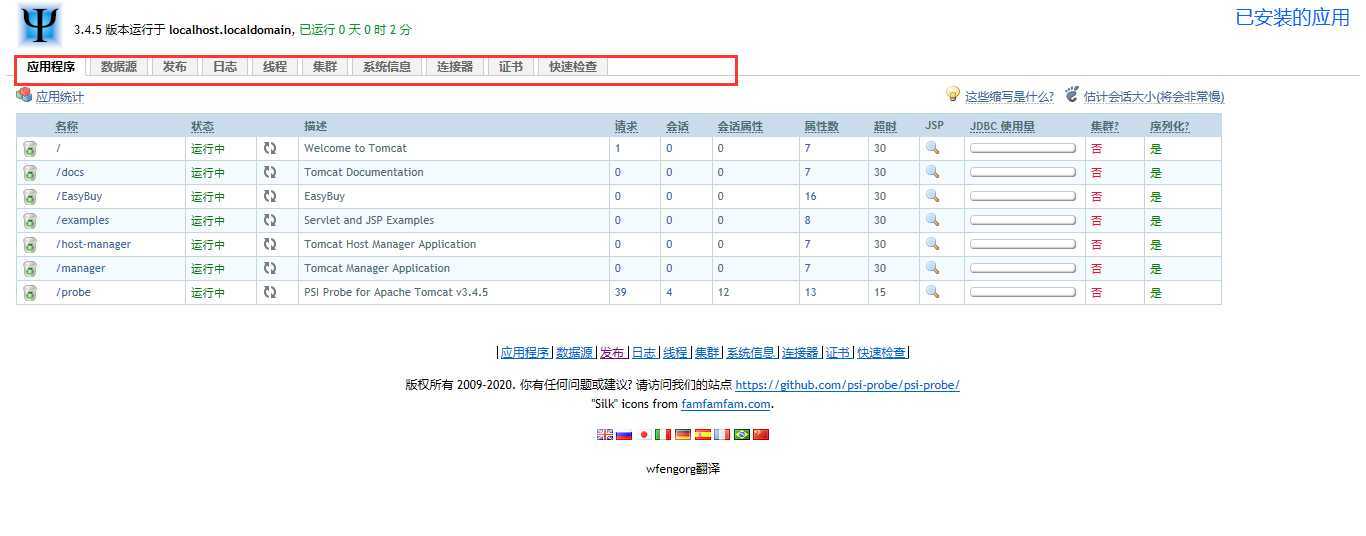
Task: Open the 日志 tab
Action: [x=225, y=67]
